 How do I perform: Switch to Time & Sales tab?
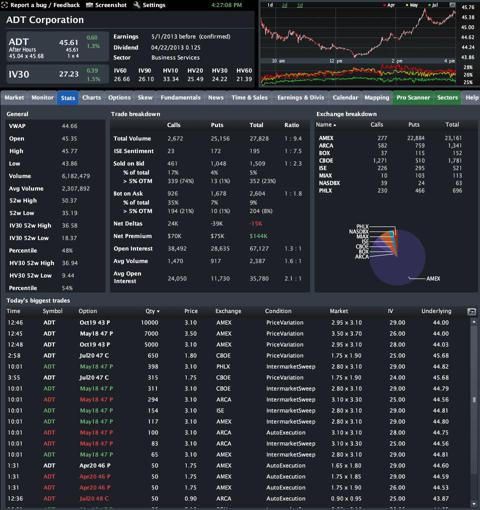click(x=250, y=98)
